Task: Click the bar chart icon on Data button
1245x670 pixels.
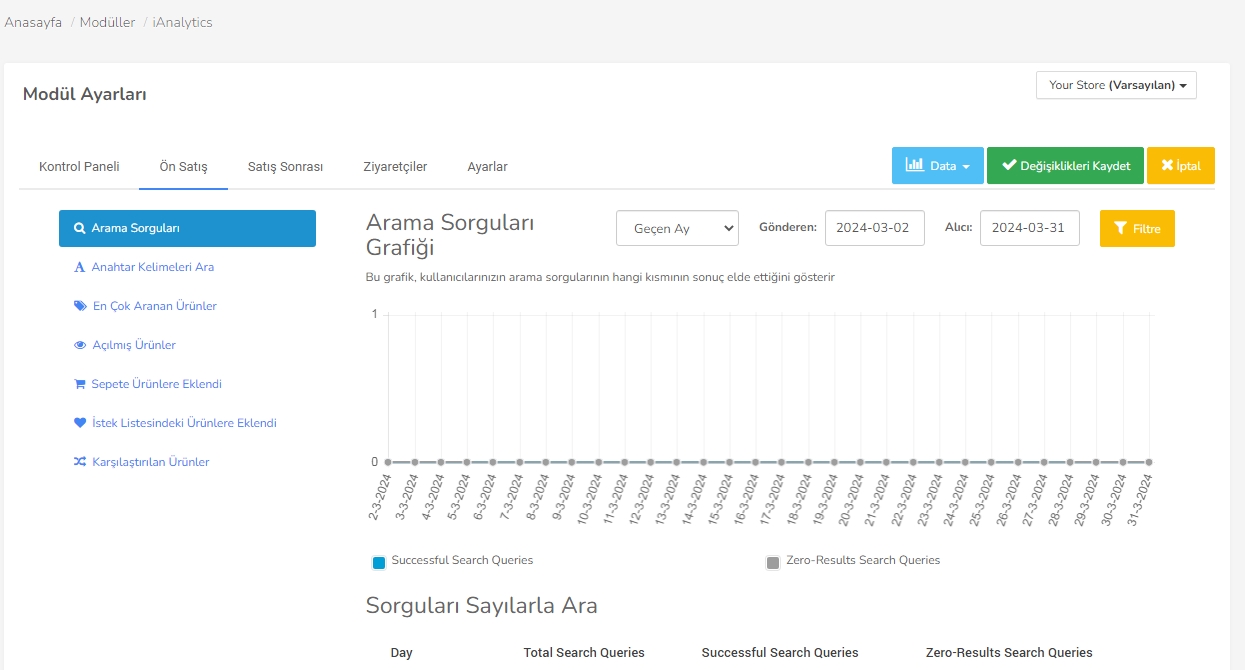Action: tap(914, 166)
